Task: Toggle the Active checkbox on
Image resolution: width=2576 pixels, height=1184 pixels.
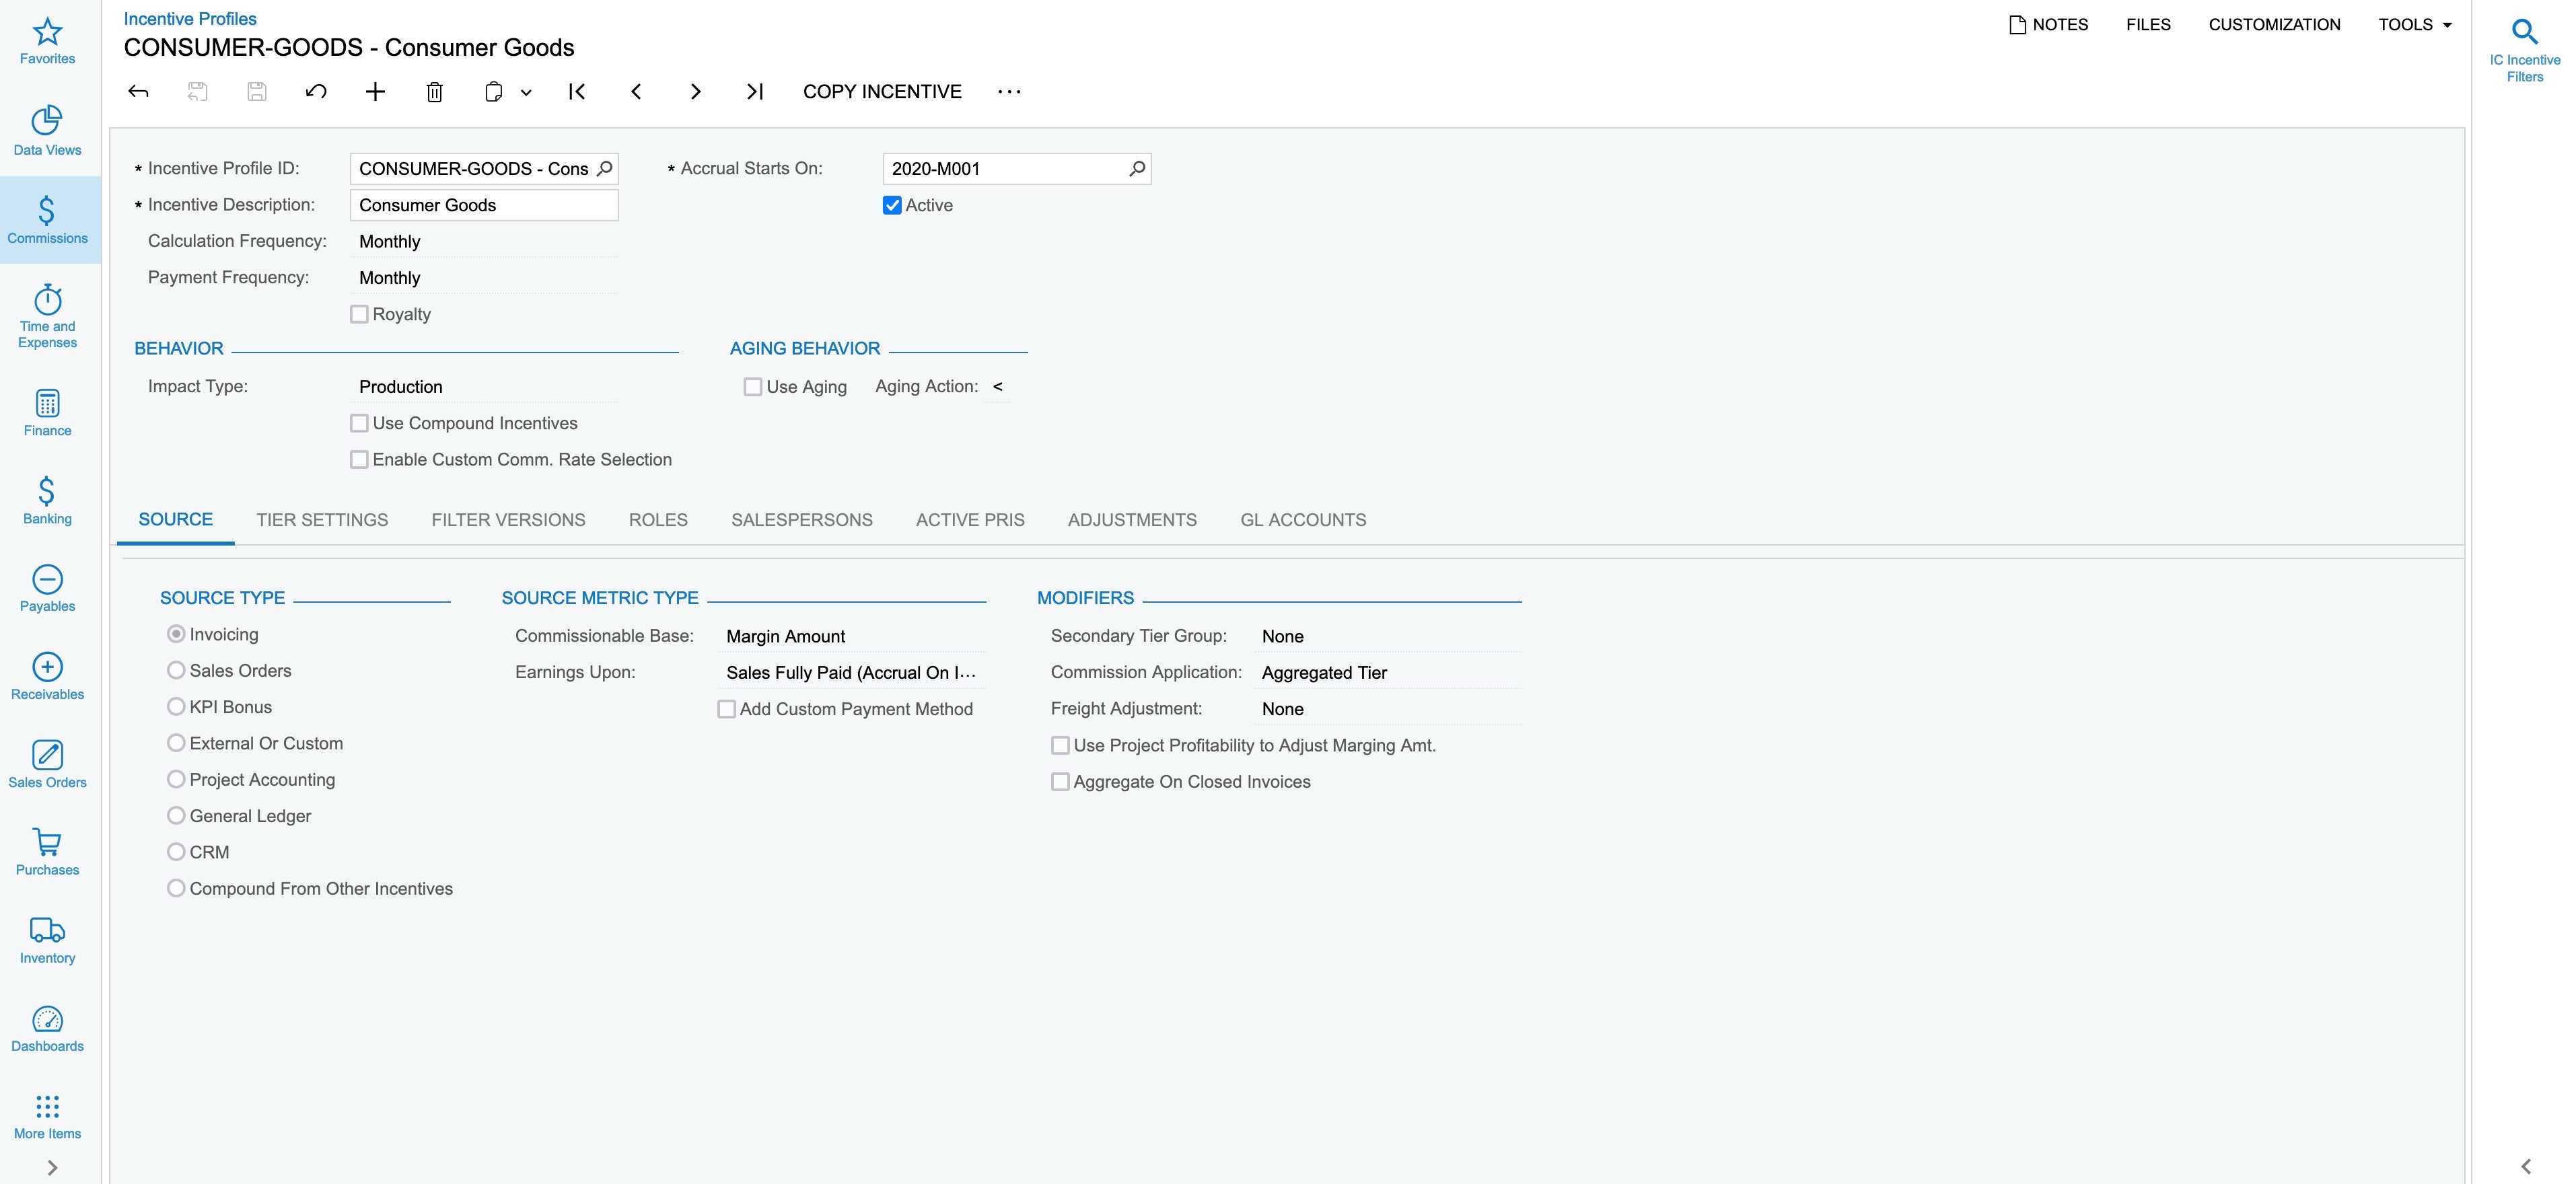Action: (892, 204)
